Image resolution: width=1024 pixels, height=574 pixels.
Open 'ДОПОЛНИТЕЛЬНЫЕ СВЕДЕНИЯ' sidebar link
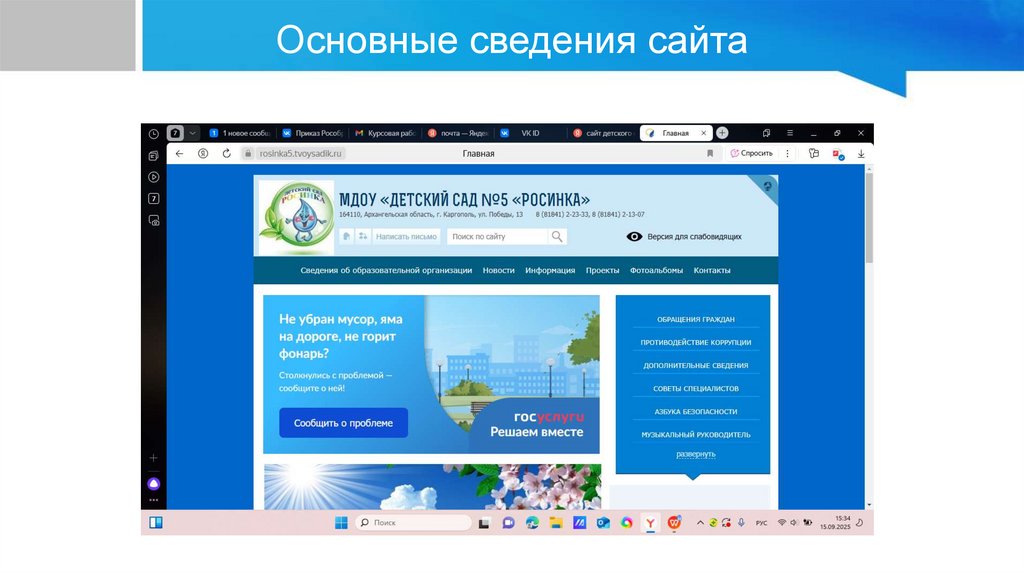click(696, 366)
